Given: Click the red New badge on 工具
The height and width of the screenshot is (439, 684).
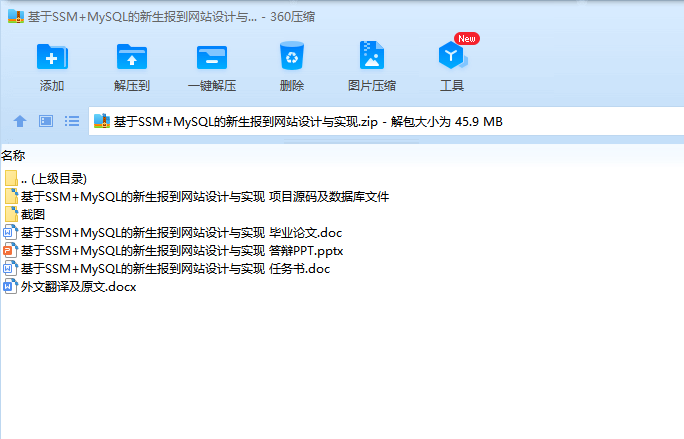Looking at the screenshot, I should [467, 38].
